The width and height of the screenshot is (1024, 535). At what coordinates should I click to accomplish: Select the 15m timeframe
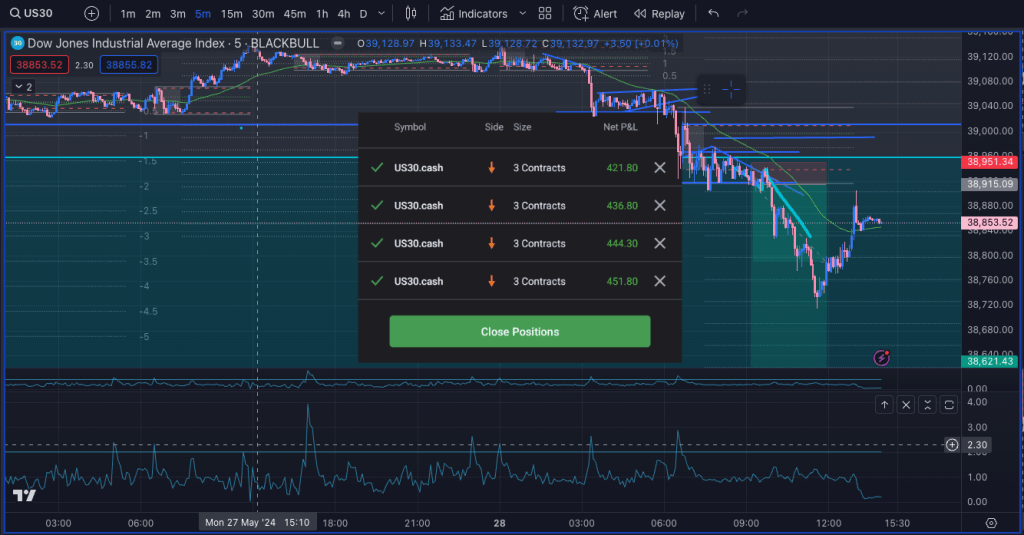click(231, 14)
